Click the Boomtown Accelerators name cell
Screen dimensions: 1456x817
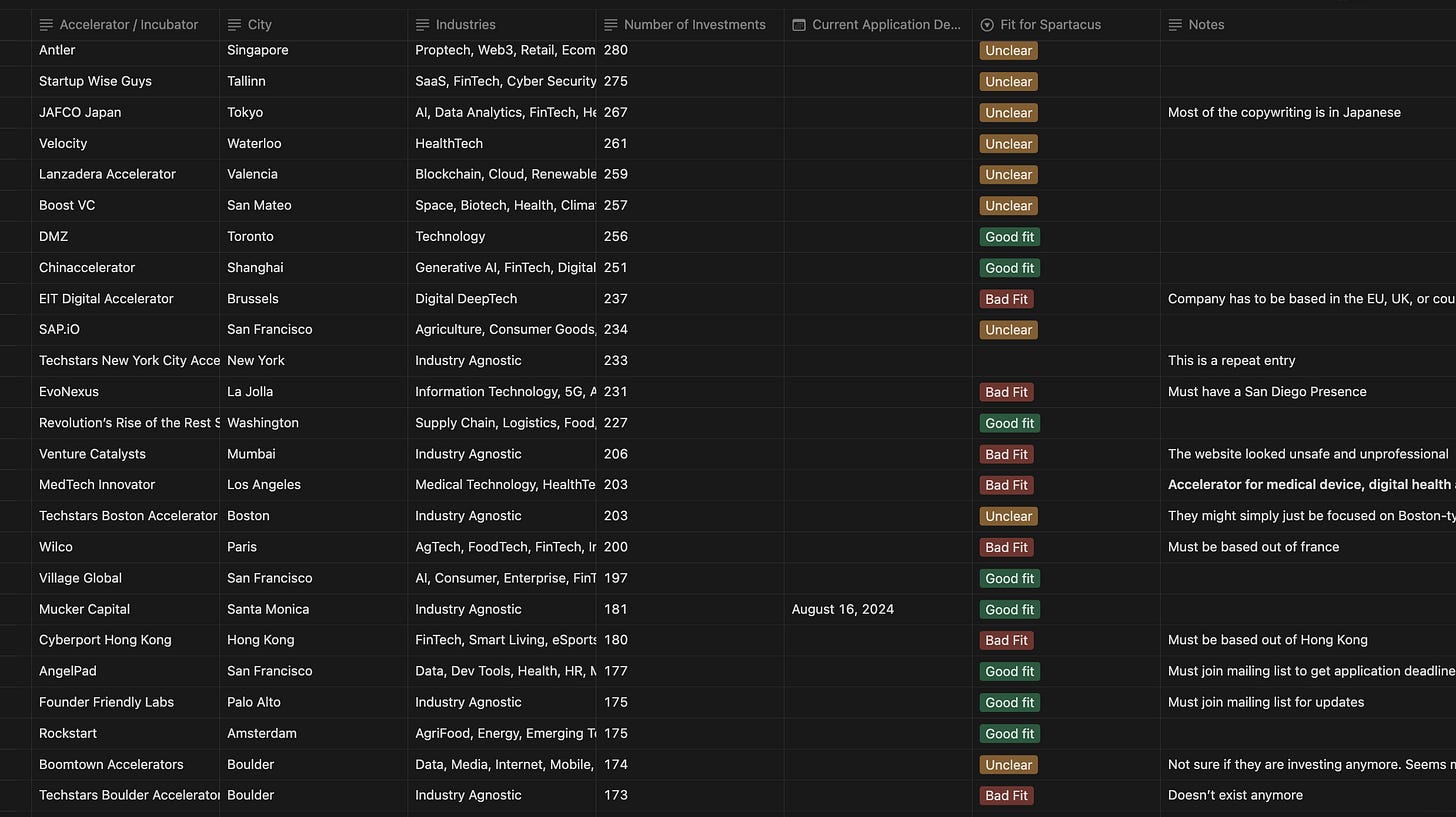tap(125, 764)
